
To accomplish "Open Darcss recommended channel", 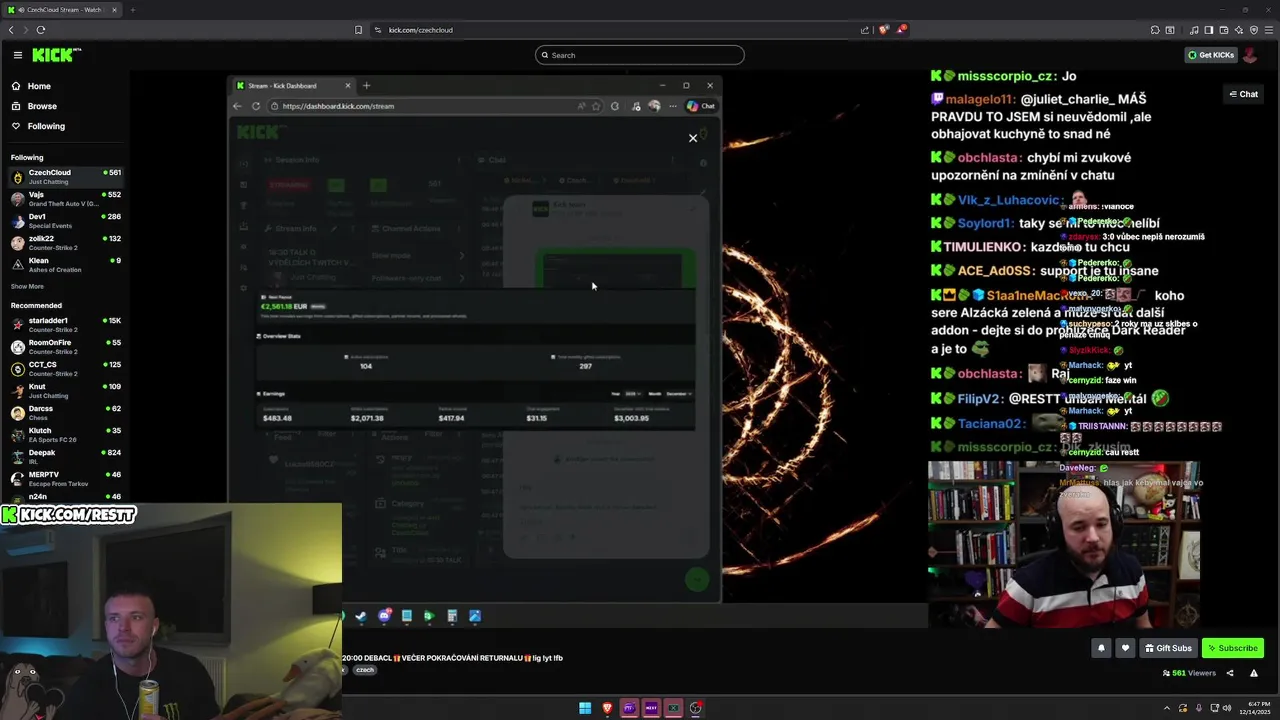I will pos(65,412).
